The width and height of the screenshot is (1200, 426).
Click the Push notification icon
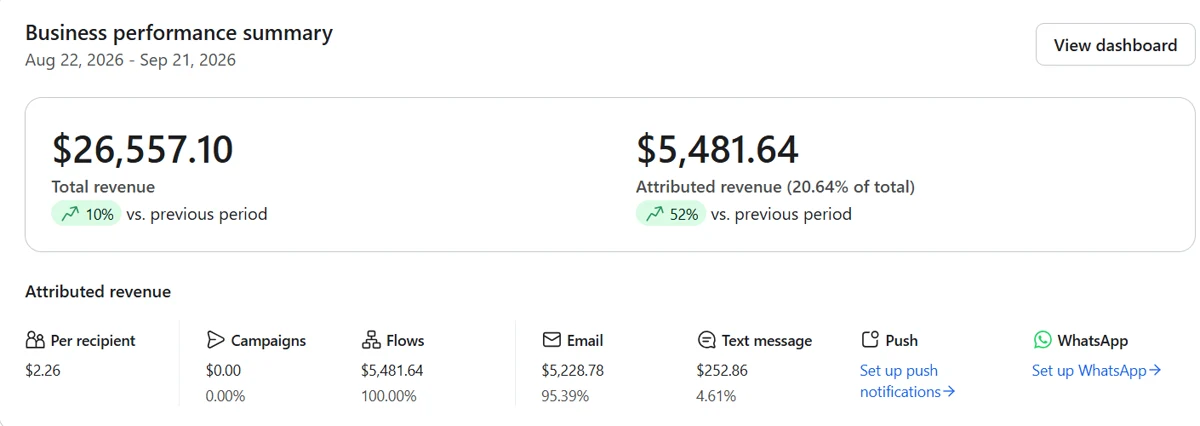tap(869, 340)
